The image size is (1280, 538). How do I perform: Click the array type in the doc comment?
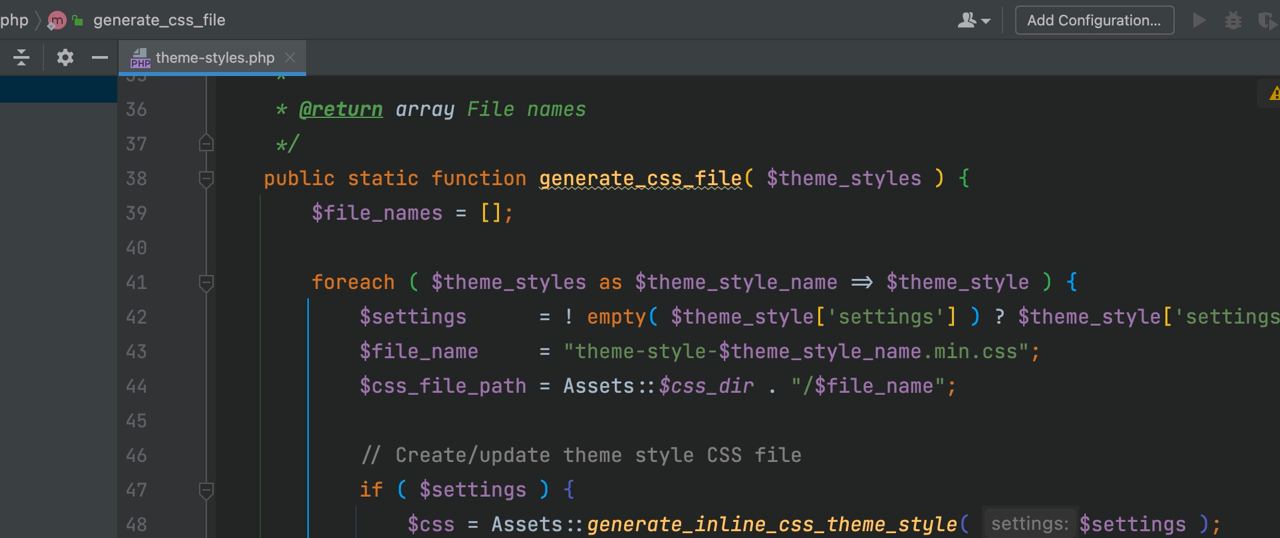(425, 109)
